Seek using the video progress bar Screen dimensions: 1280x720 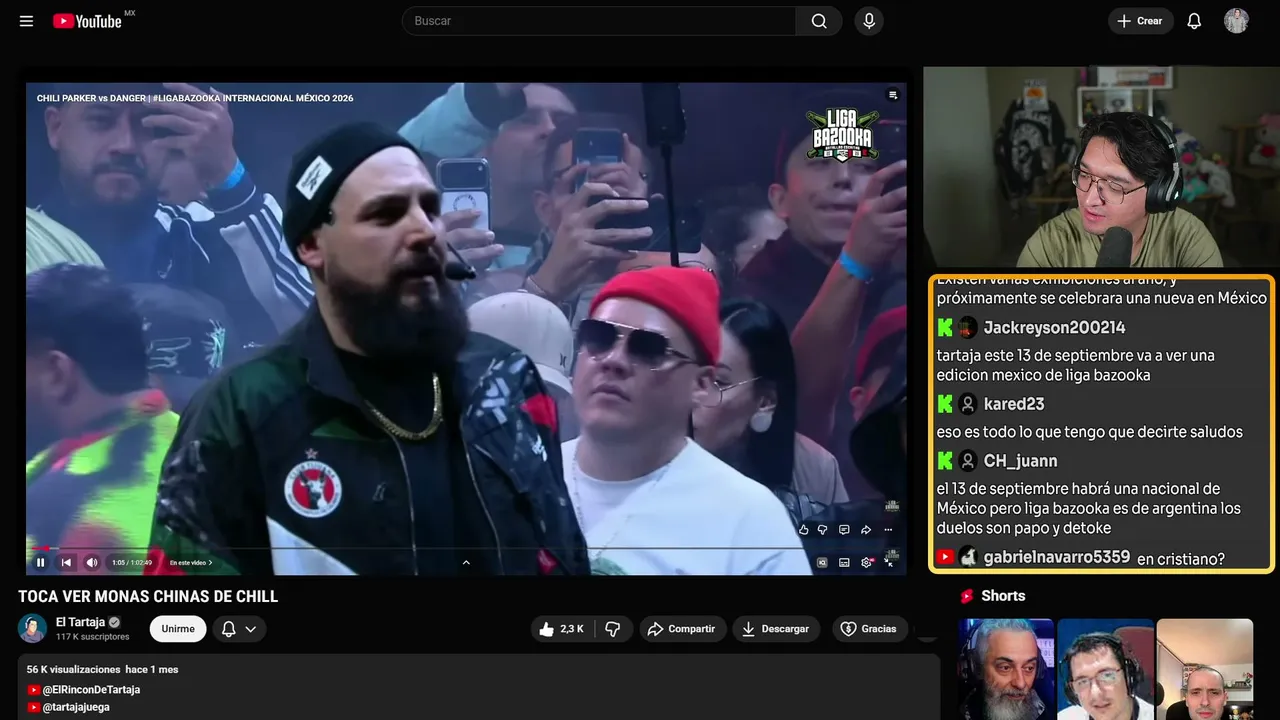[x=466, y=548]
